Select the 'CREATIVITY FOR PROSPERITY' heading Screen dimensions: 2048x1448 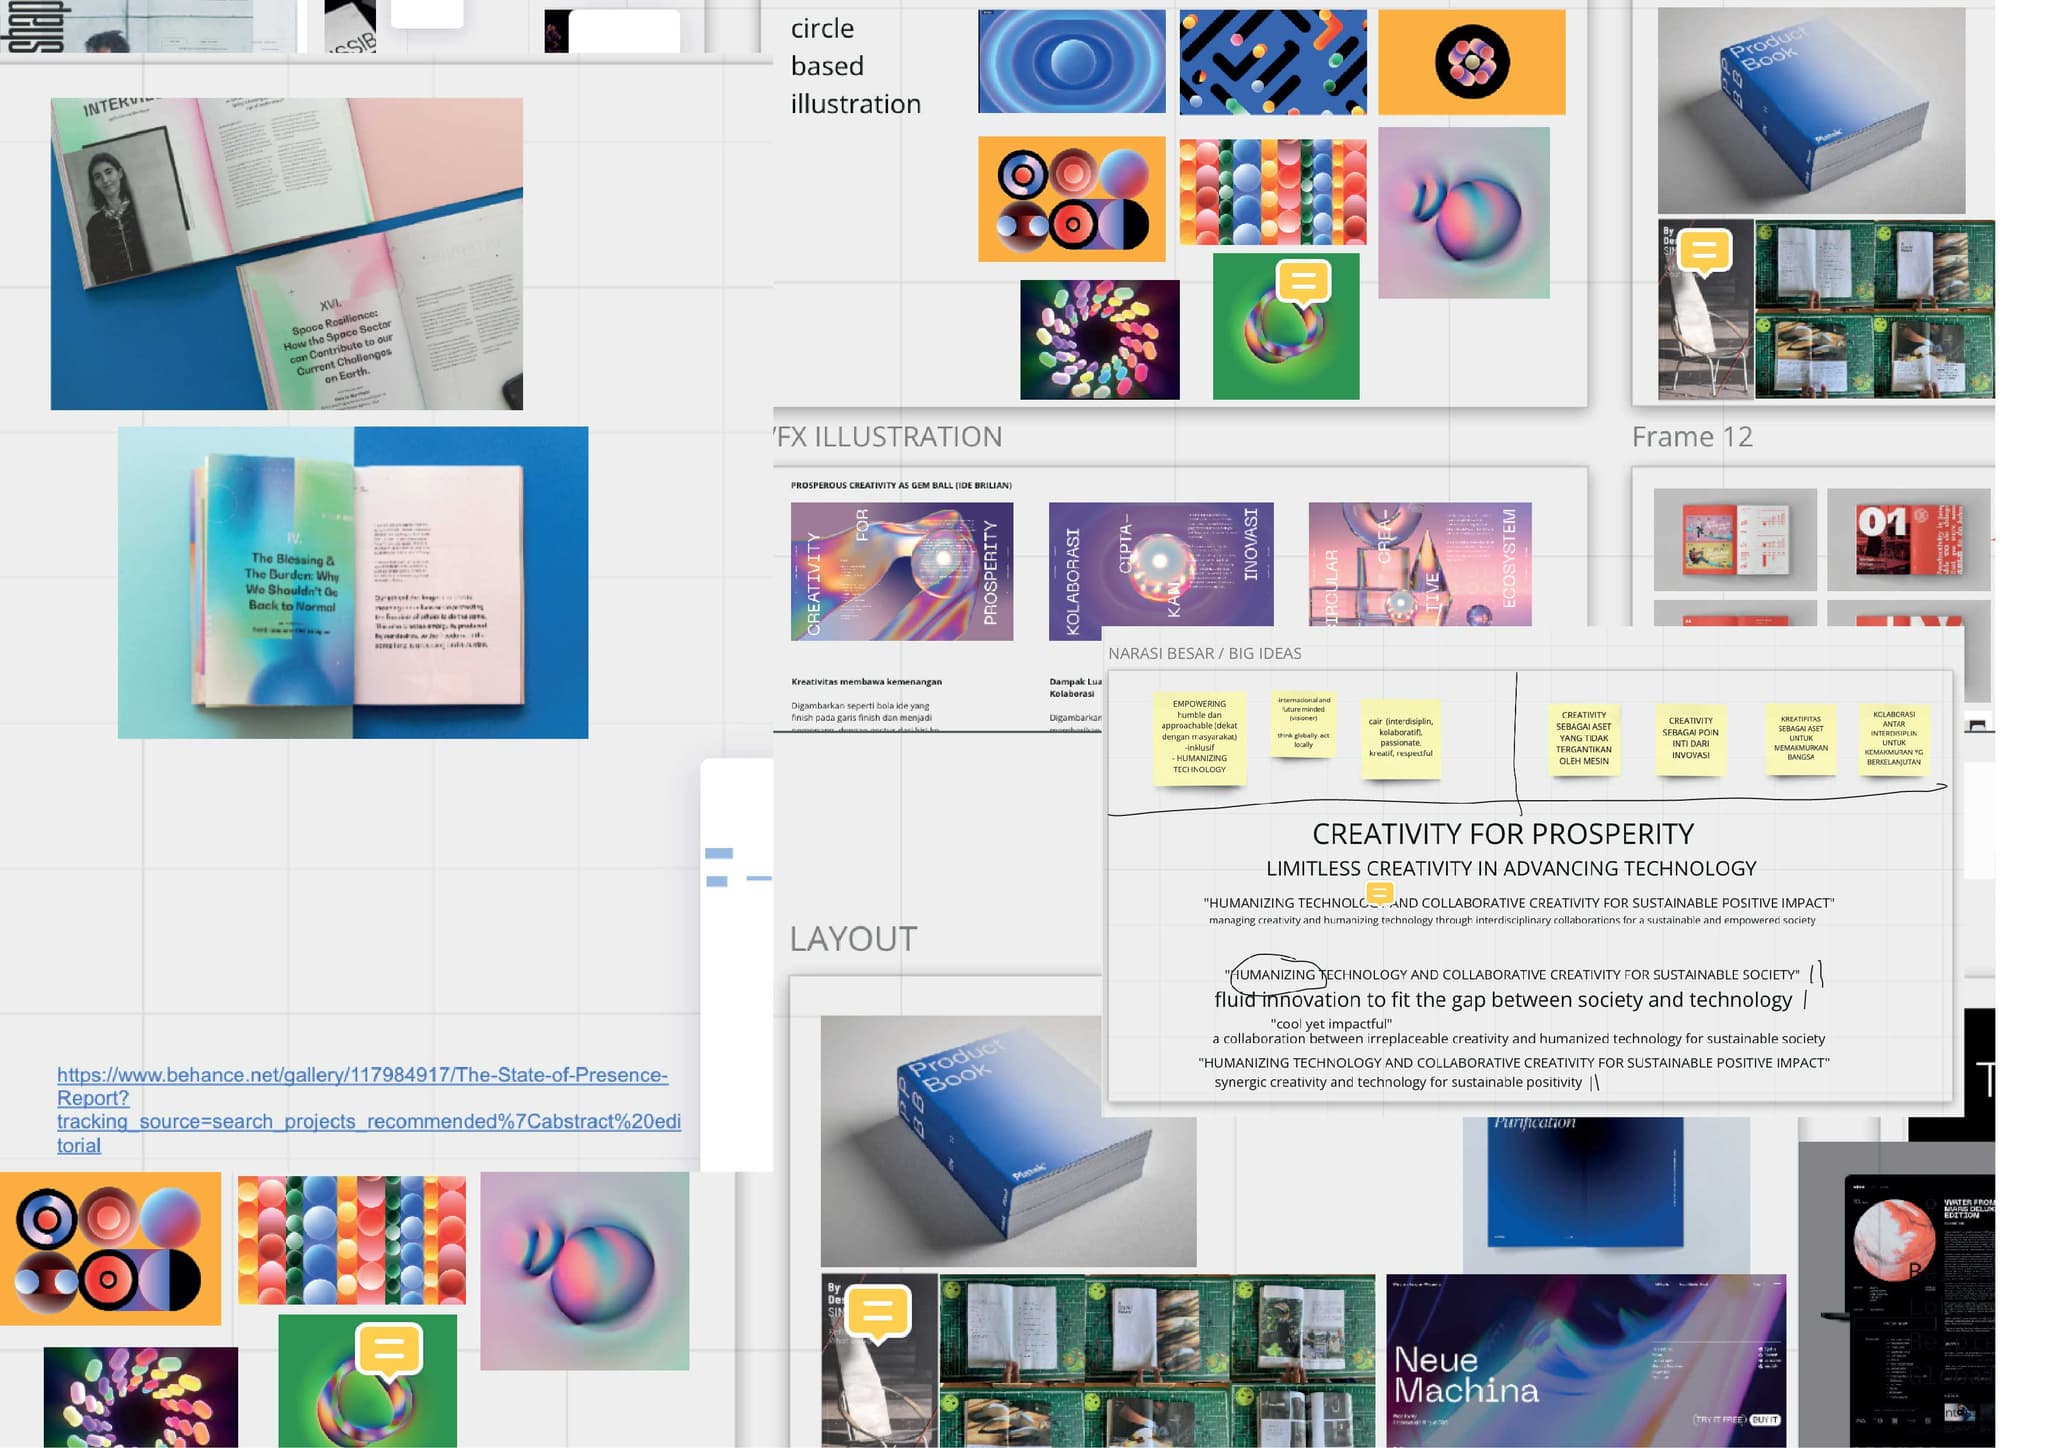(x=1503, y=834)
